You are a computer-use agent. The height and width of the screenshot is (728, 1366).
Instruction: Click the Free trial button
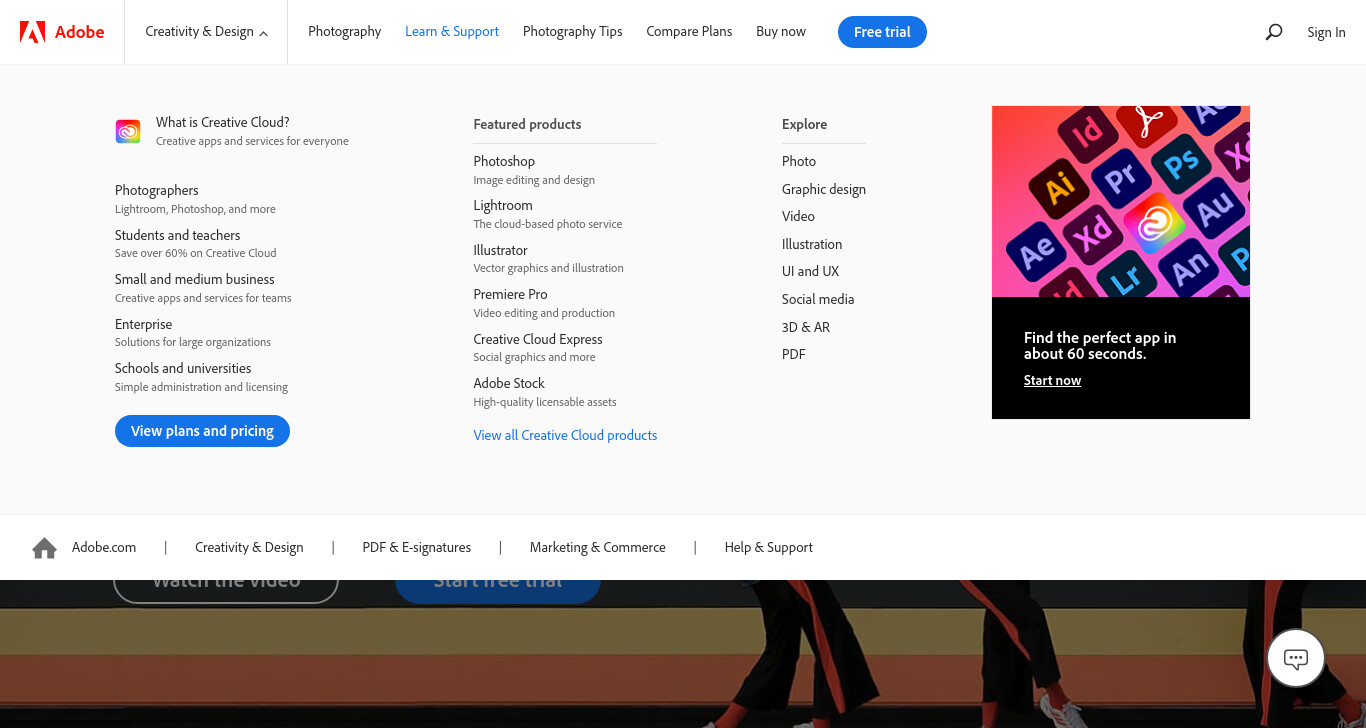pos(882,32)
